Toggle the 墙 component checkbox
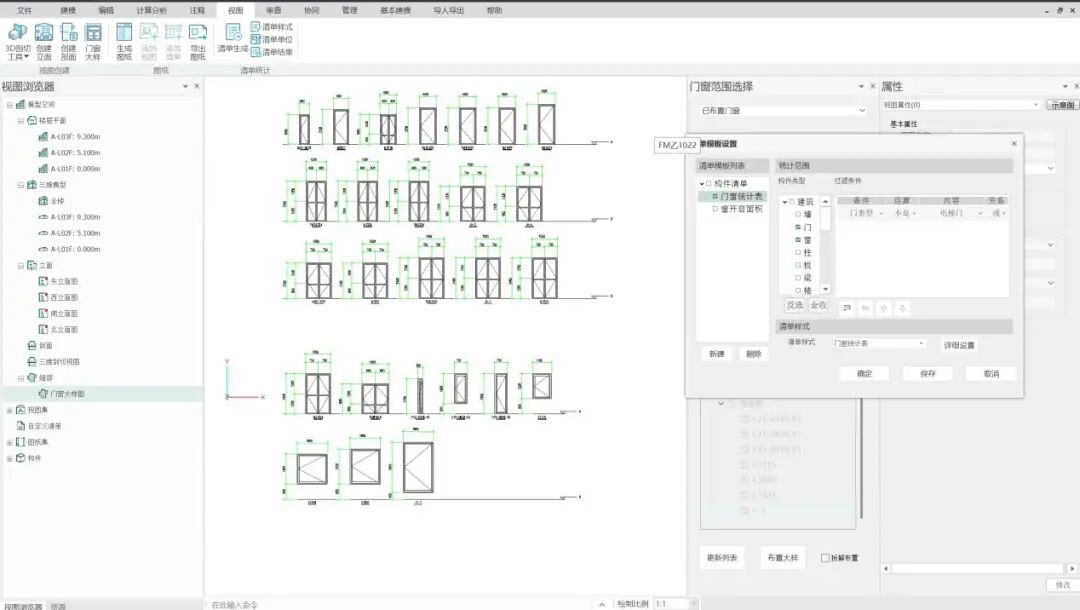 [x=798, y=215]
